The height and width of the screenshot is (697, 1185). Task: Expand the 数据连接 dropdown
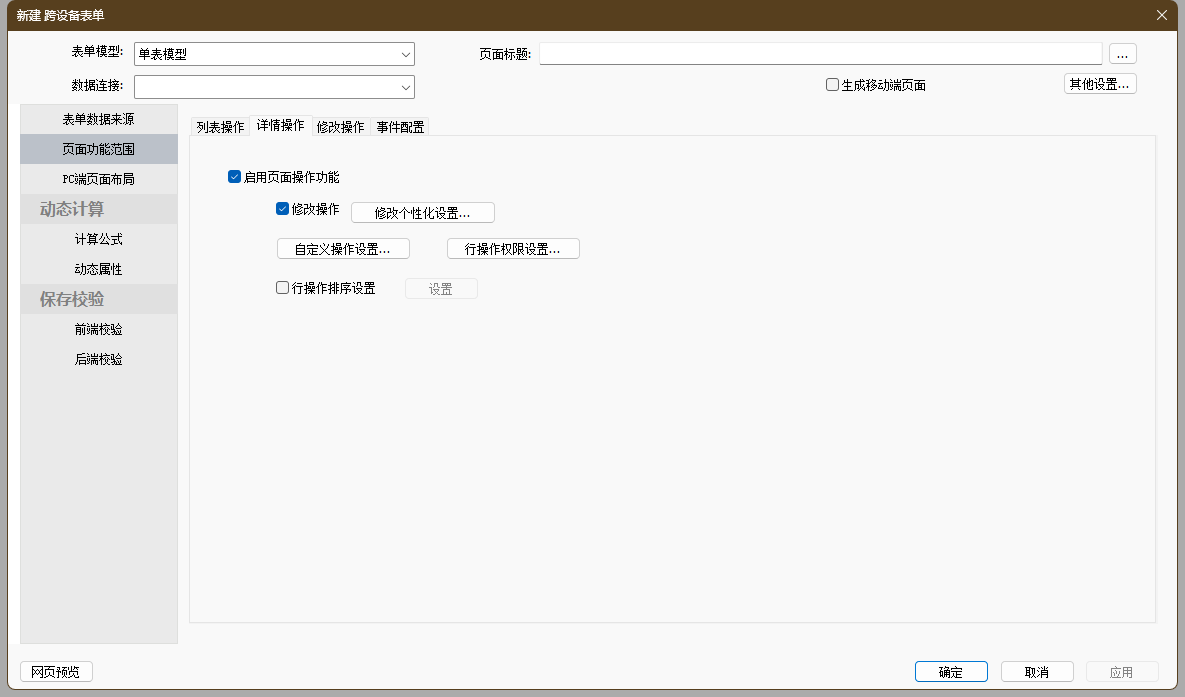(x=406, y=87)
